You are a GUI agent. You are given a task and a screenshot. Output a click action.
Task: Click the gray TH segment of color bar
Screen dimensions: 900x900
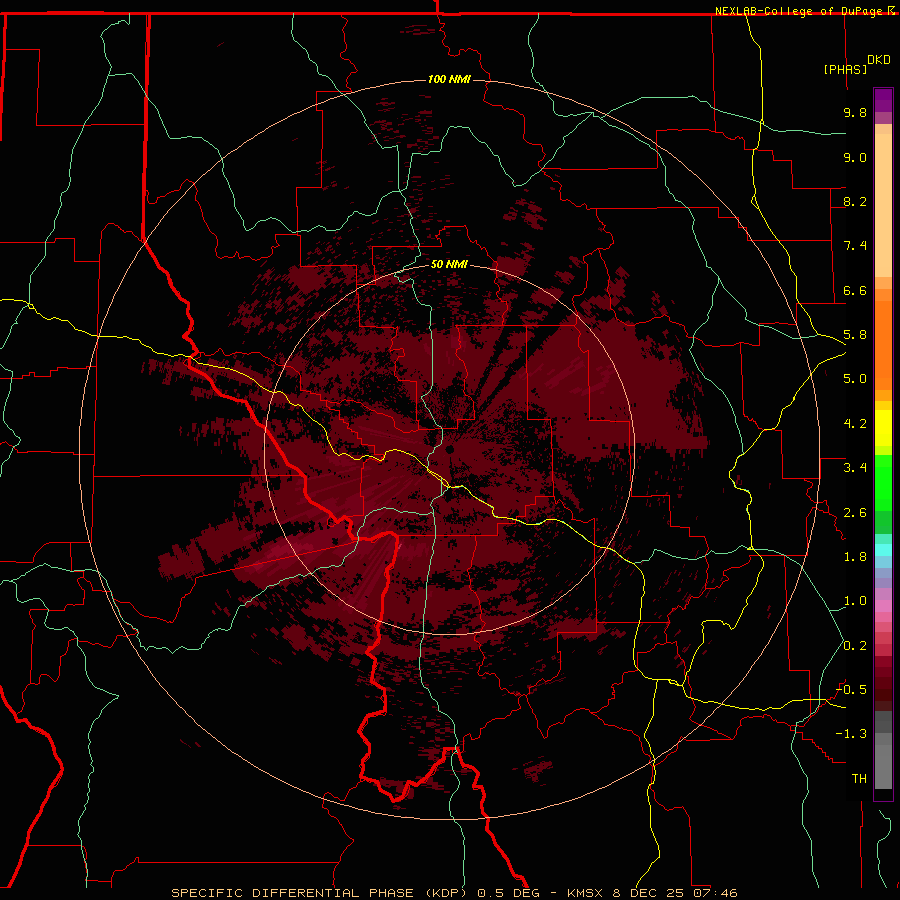pos(883,766)
